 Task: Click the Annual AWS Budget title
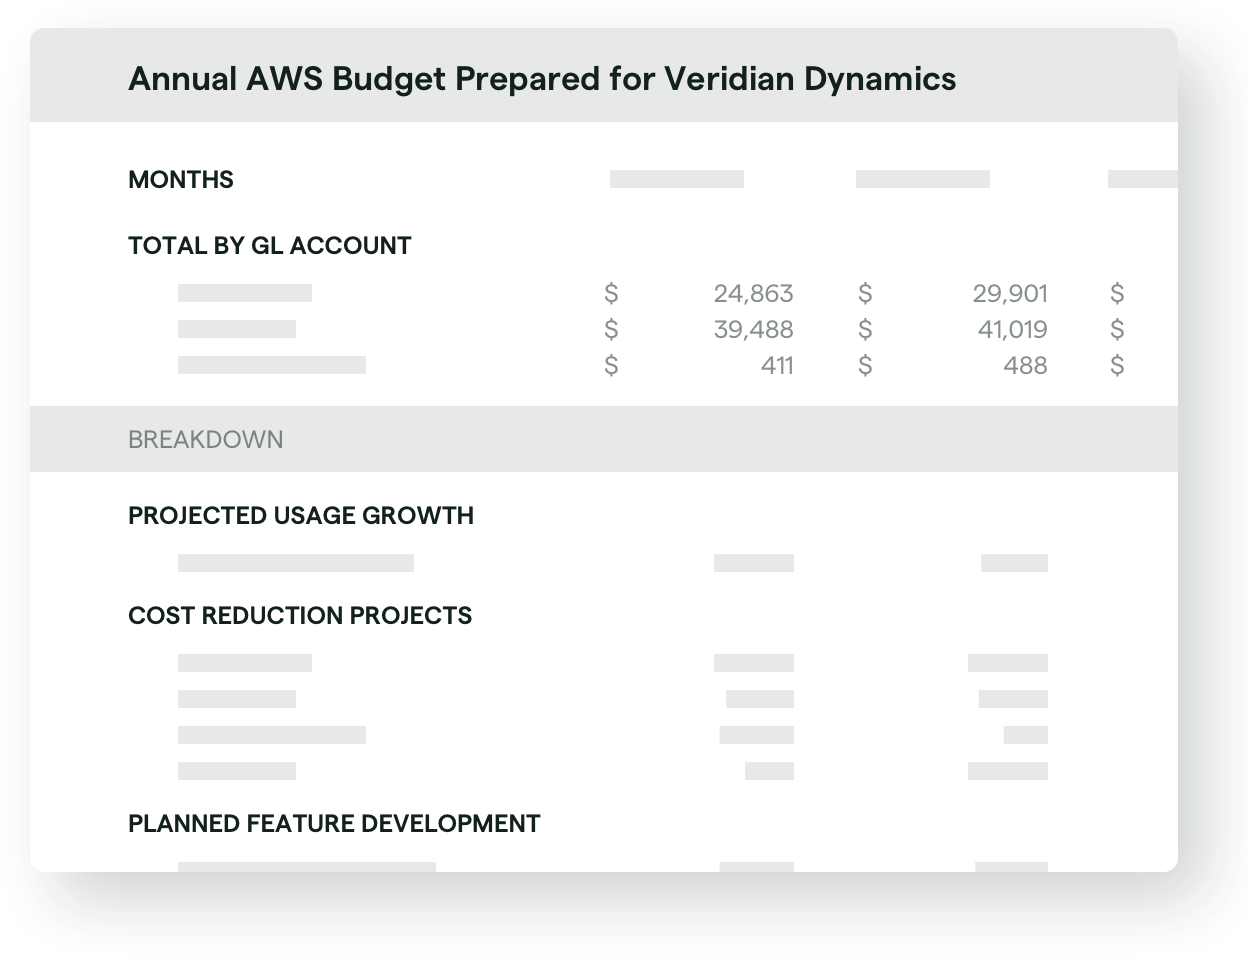[x=542, y=78]
